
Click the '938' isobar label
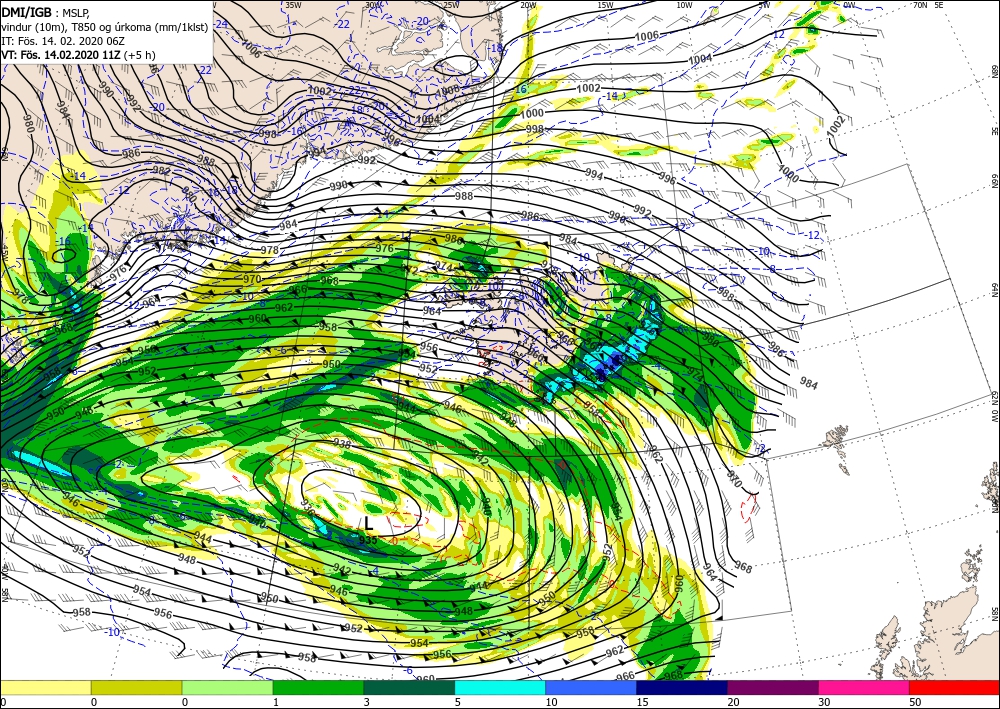tap(342, 444)
